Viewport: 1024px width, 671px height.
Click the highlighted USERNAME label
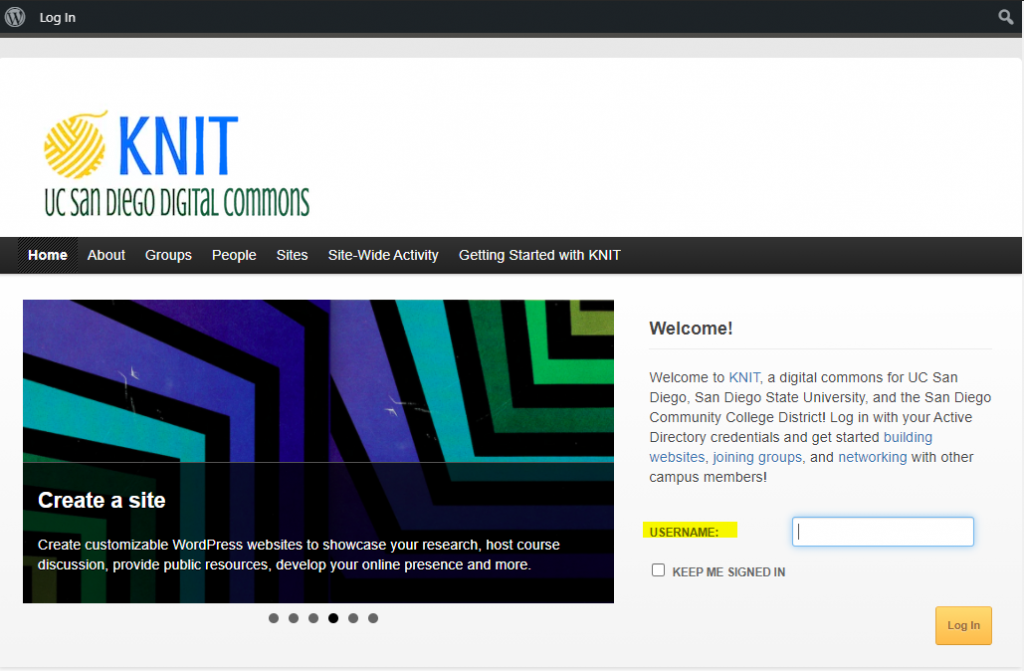tap(684, 532)
